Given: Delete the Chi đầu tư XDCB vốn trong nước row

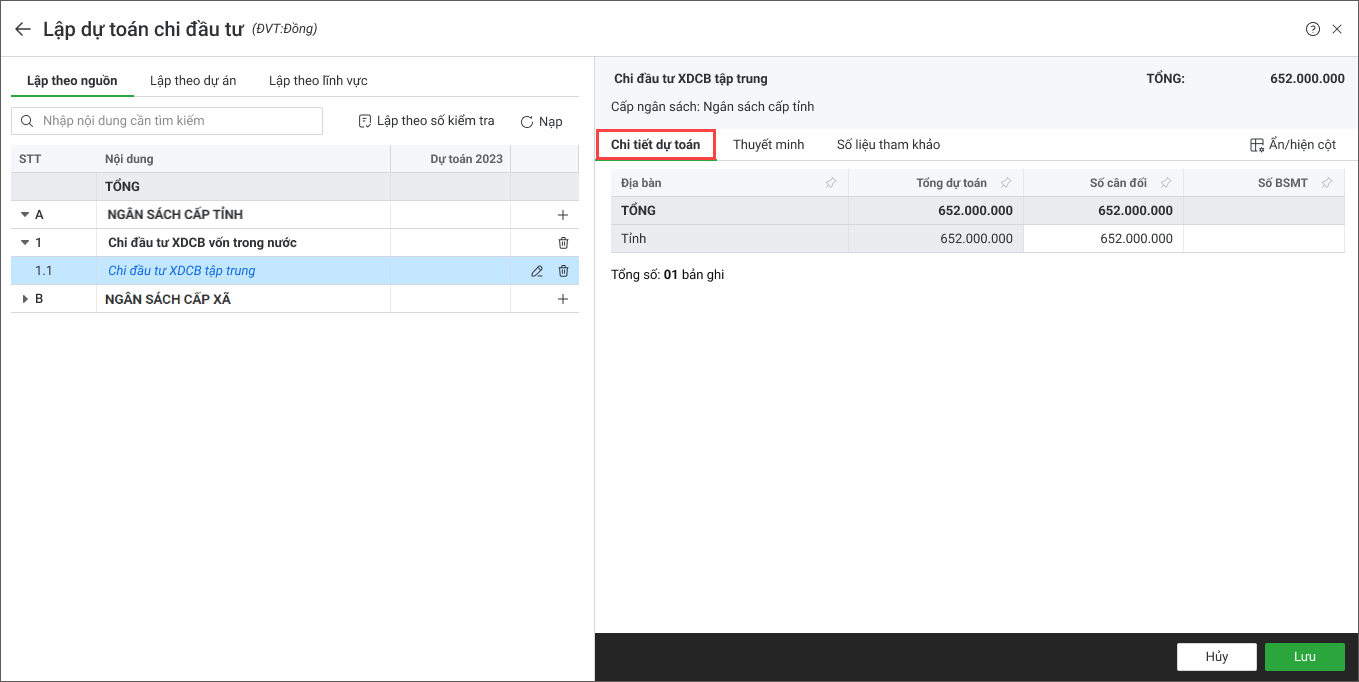Looking at the screenshot, I should (563, 243).
